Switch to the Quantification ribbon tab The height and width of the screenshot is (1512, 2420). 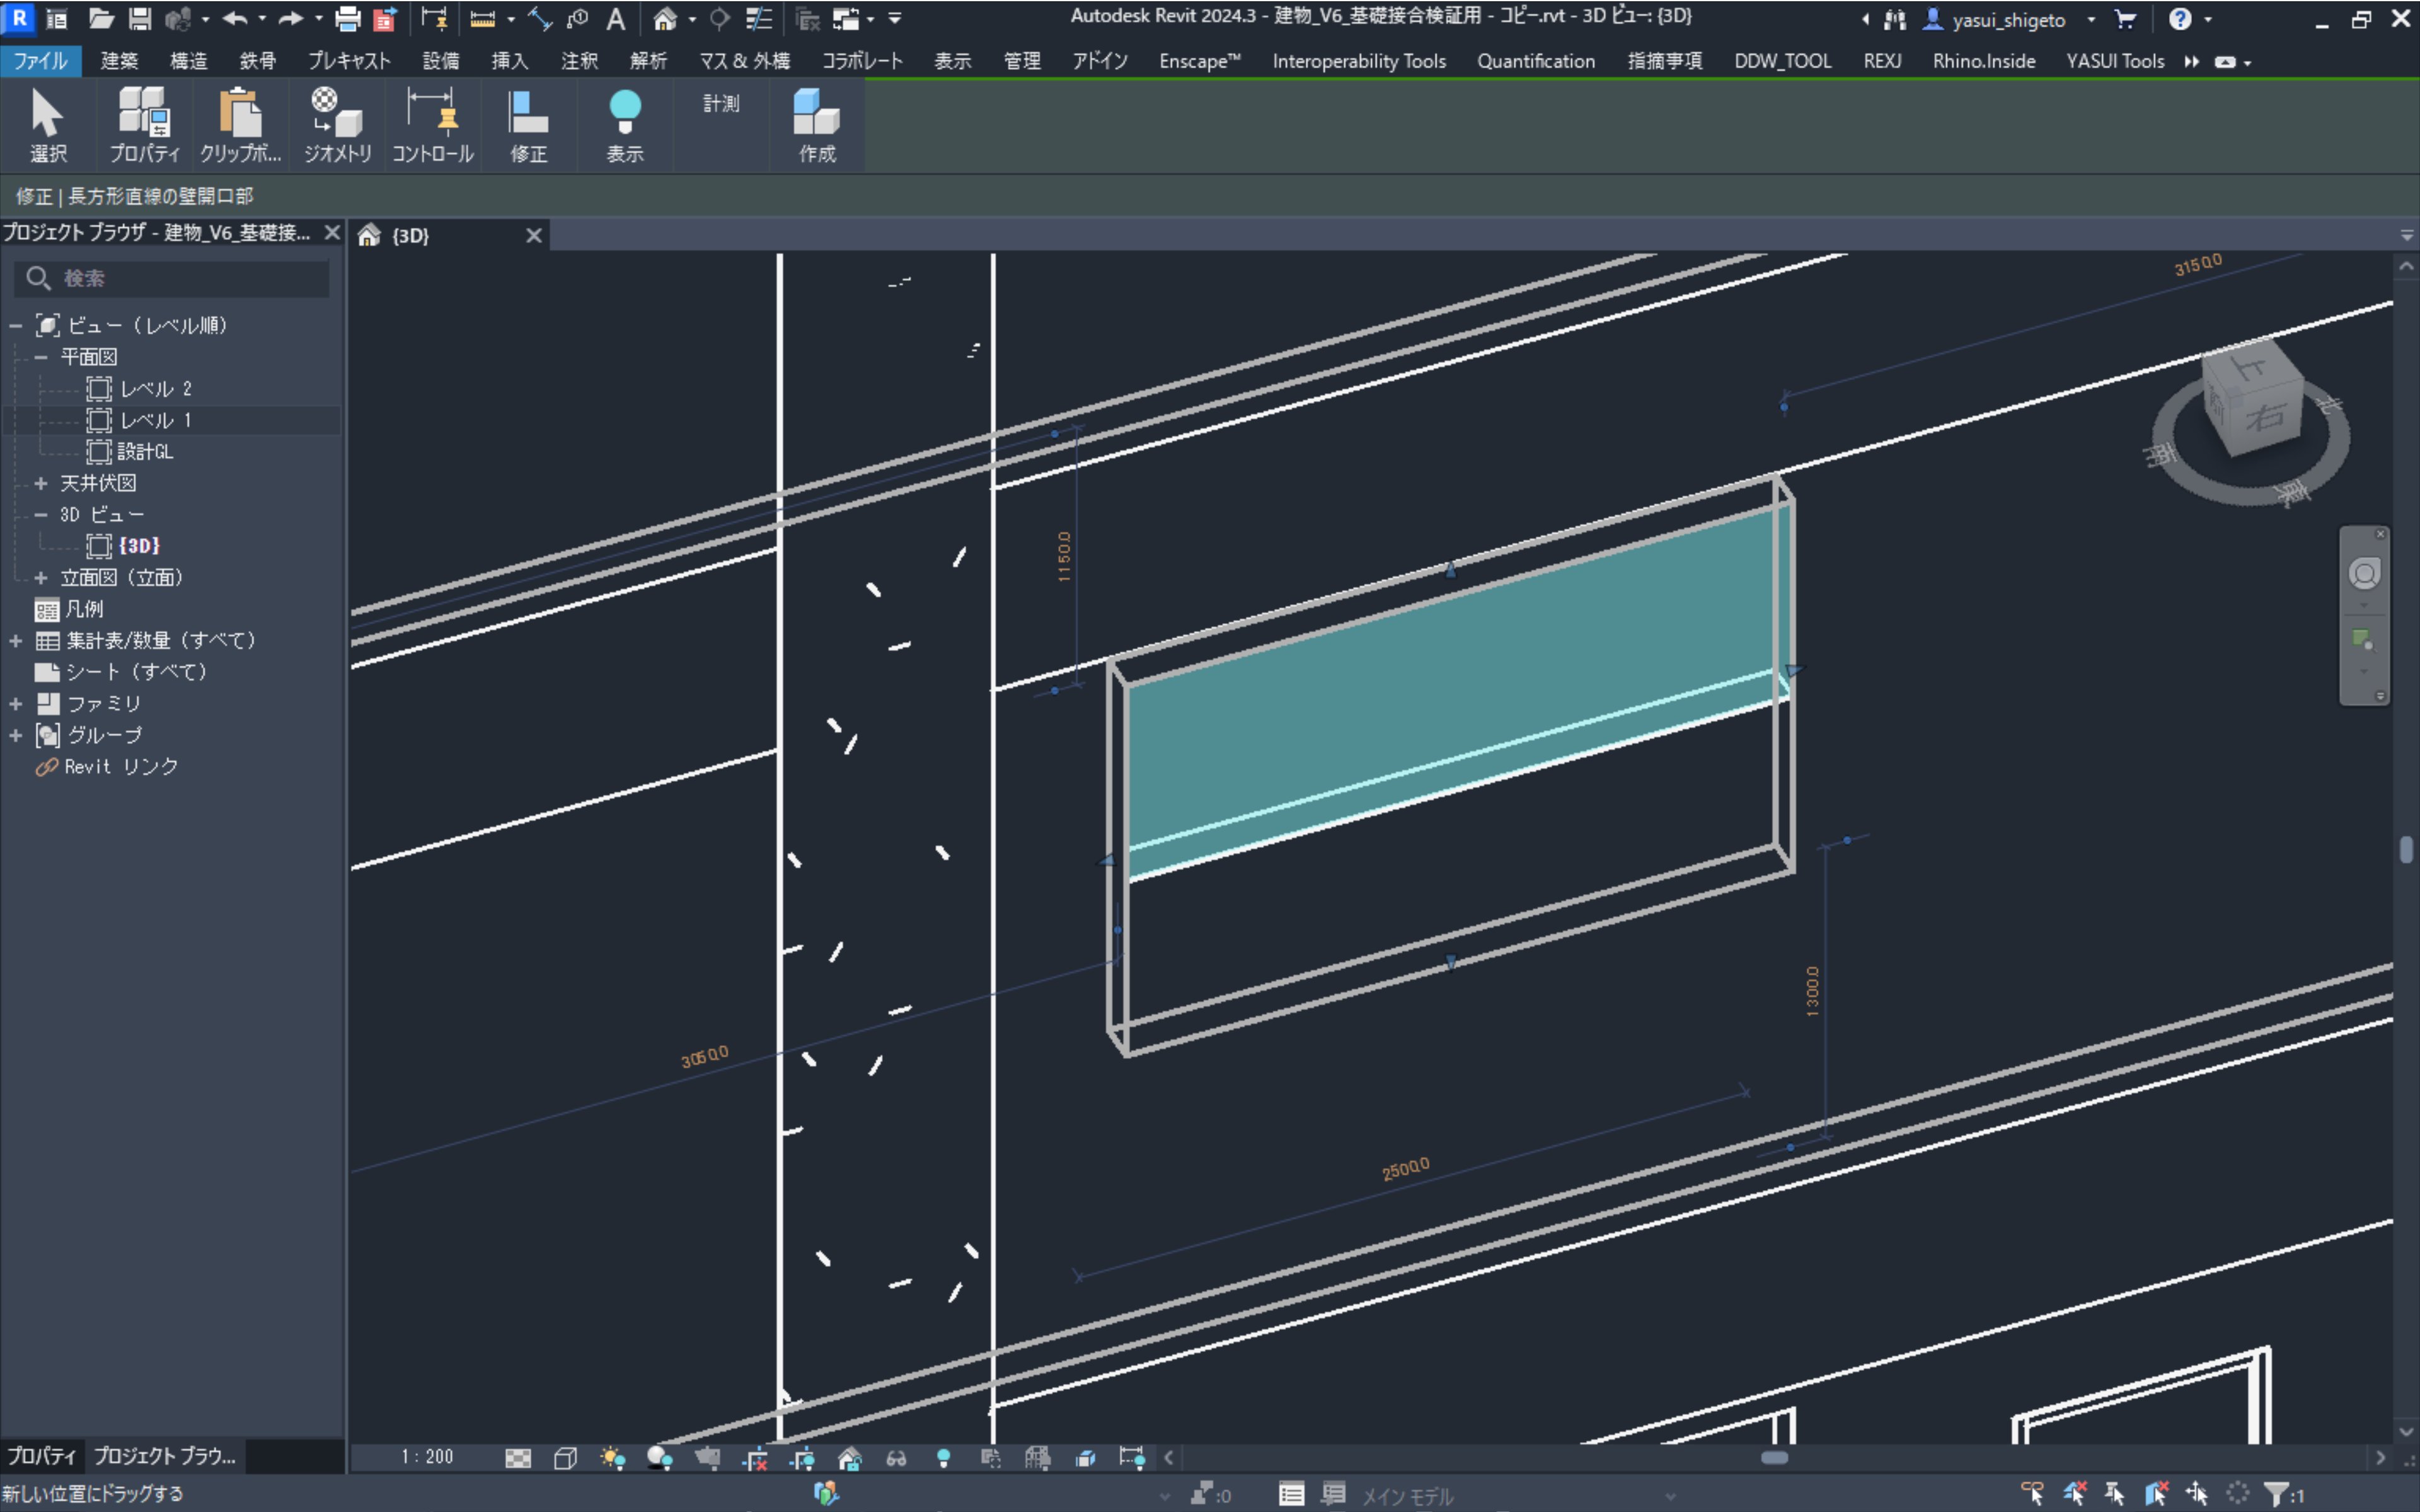click(1536, 61)
